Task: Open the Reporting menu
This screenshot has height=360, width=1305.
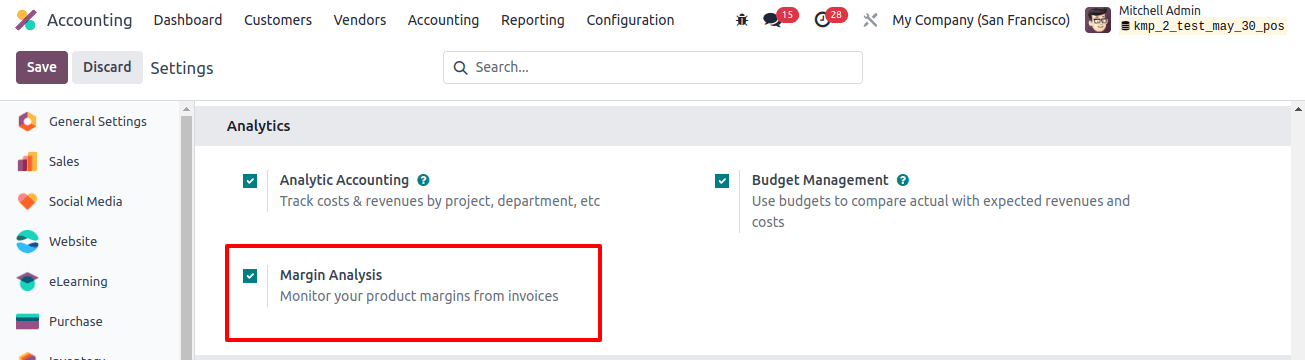Action: point(533,20)
